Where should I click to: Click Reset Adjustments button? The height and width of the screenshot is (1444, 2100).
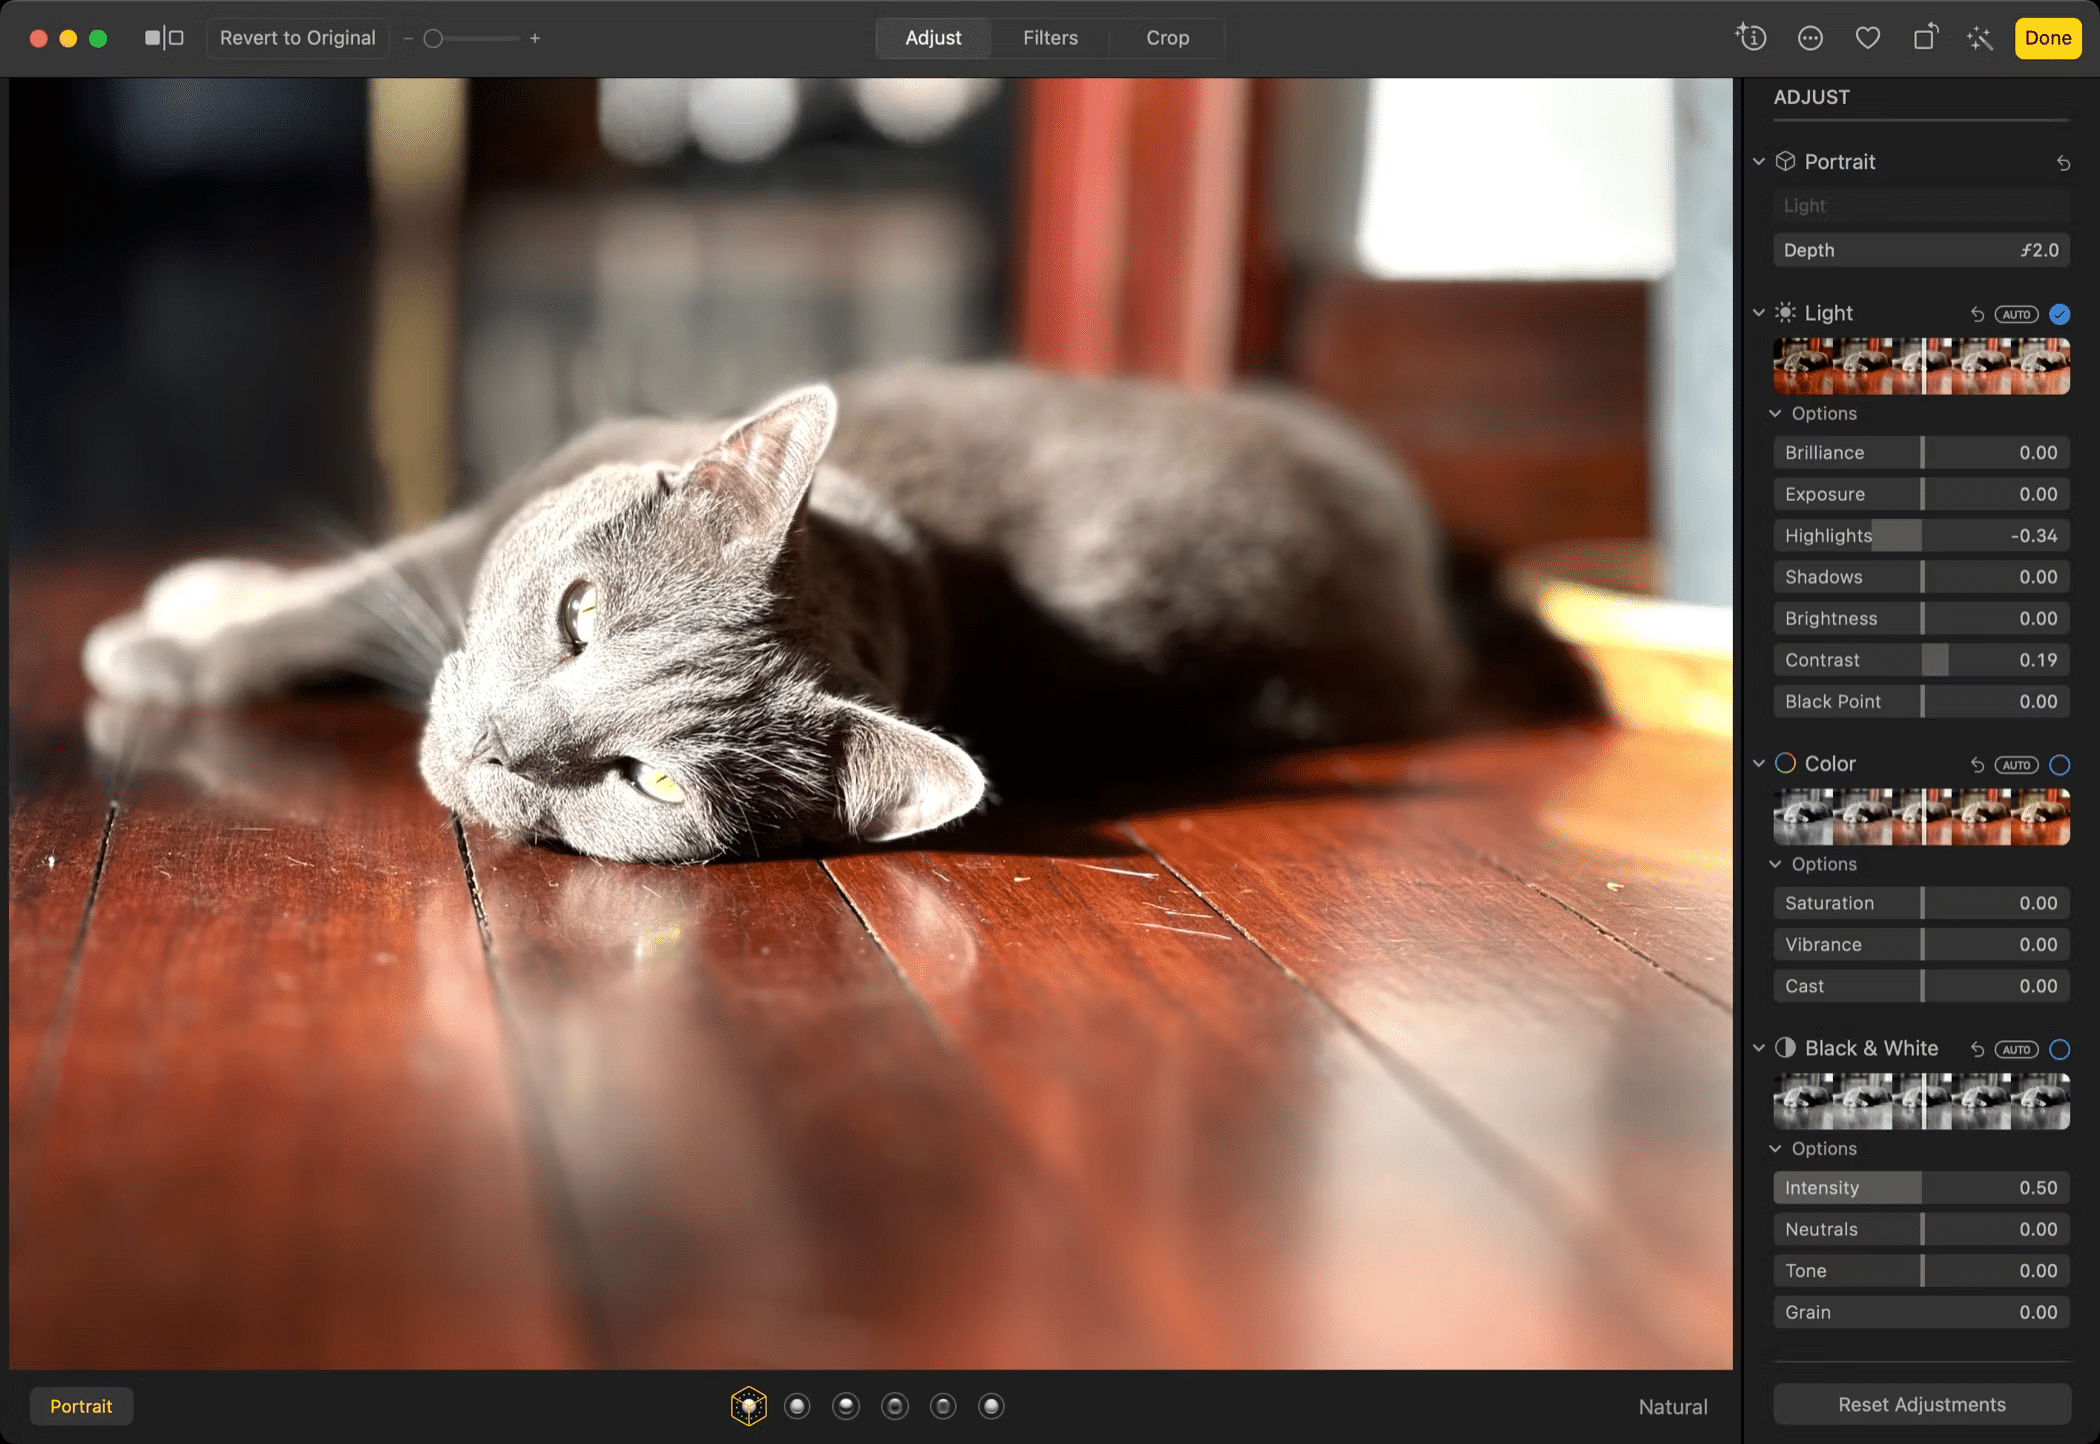point(1921,1404)
